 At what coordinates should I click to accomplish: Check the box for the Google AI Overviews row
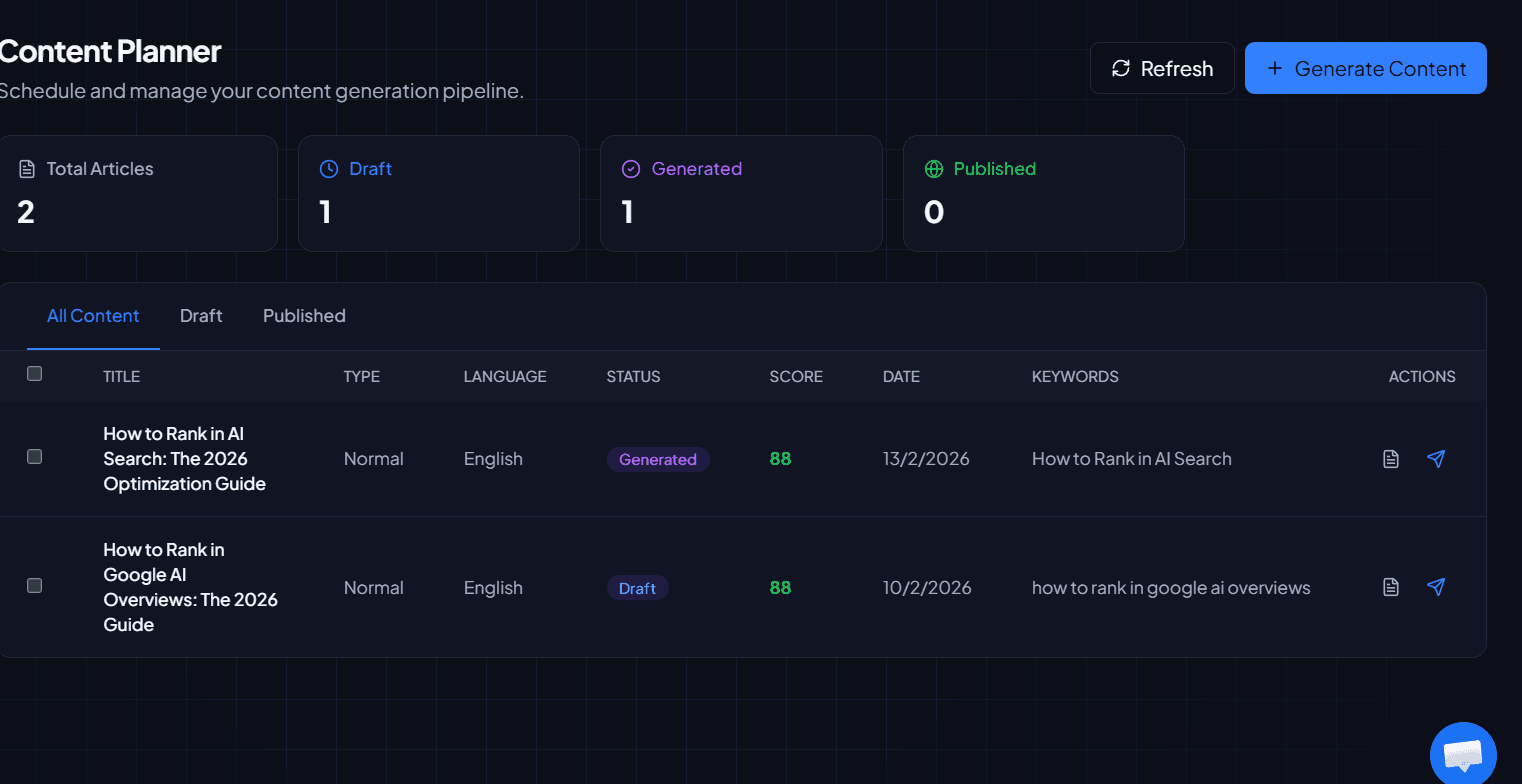pos(34,585)
